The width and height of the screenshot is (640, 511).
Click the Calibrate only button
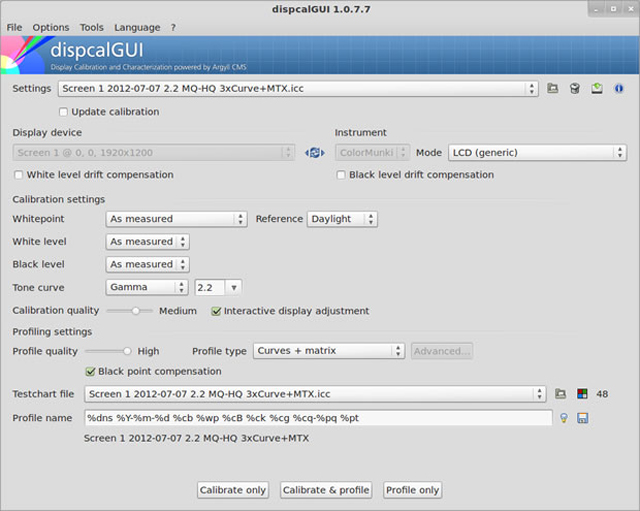click(x=233, y=490)
